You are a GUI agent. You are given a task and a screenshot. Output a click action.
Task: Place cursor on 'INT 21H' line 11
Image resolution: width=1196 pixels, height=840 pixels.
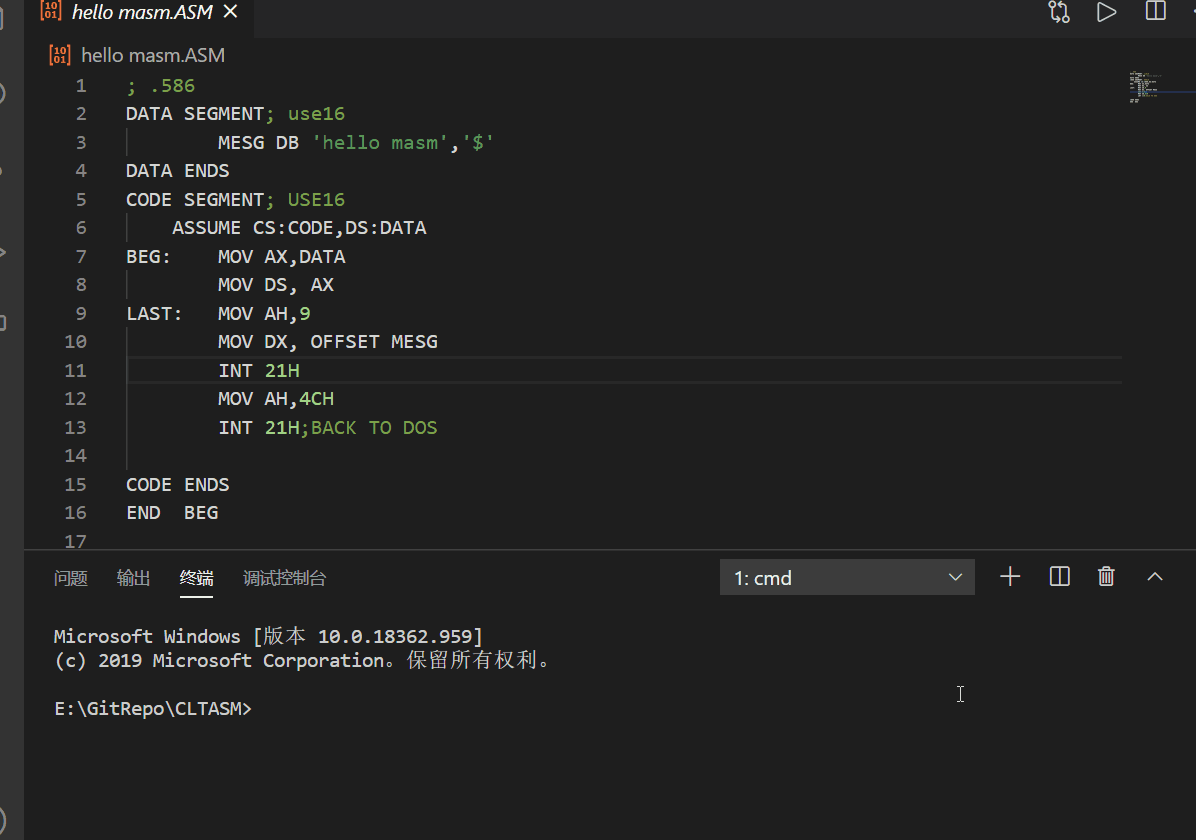coord(259,371)
